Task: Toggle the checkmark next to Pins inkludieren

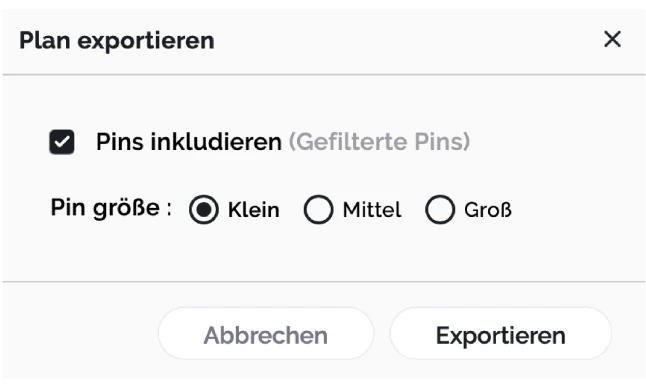Action: click(x=62, y=142)
